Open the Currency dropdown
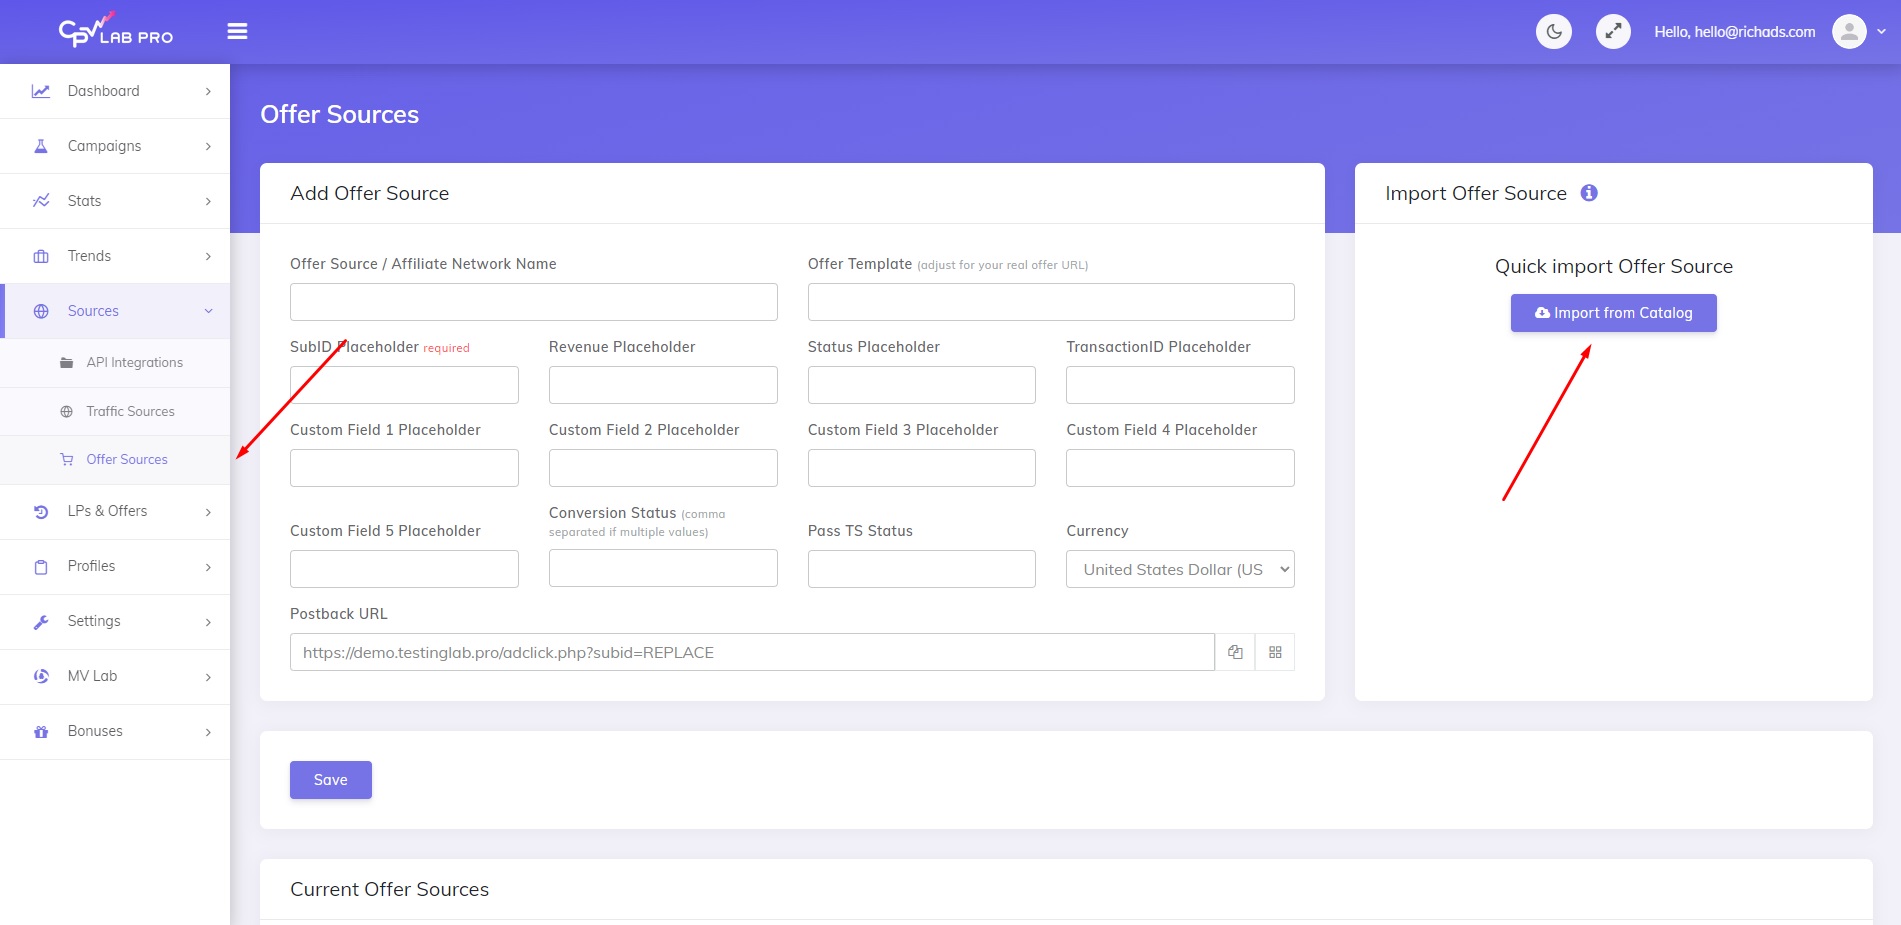The image size is (1901, 925). click(1180, 569)
